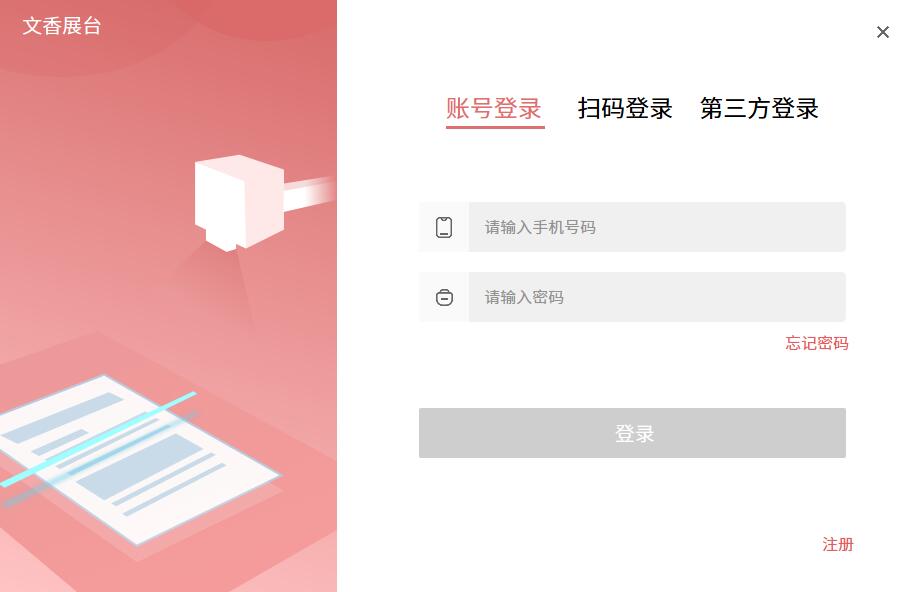The image size is (912, 592).
Task: Click the red underline beneath 账号登录
Action: 495,126
